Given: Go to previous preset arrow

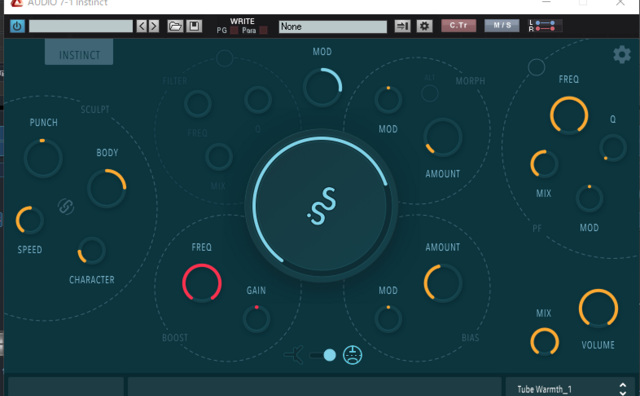Looking at the screenshot, I should [142, 27].
